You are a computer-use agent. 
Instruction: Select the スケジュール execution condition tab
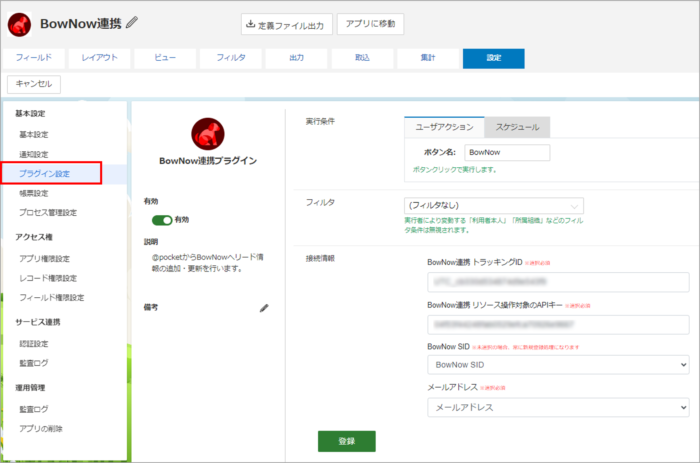(517, 127)
